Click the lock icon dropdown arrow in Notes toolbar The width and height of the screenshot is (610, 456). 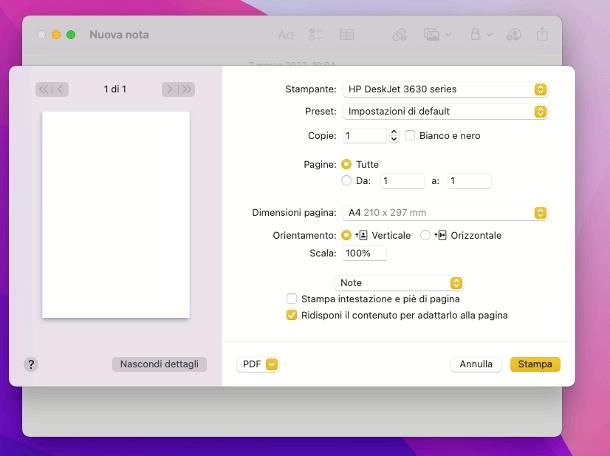490,35
